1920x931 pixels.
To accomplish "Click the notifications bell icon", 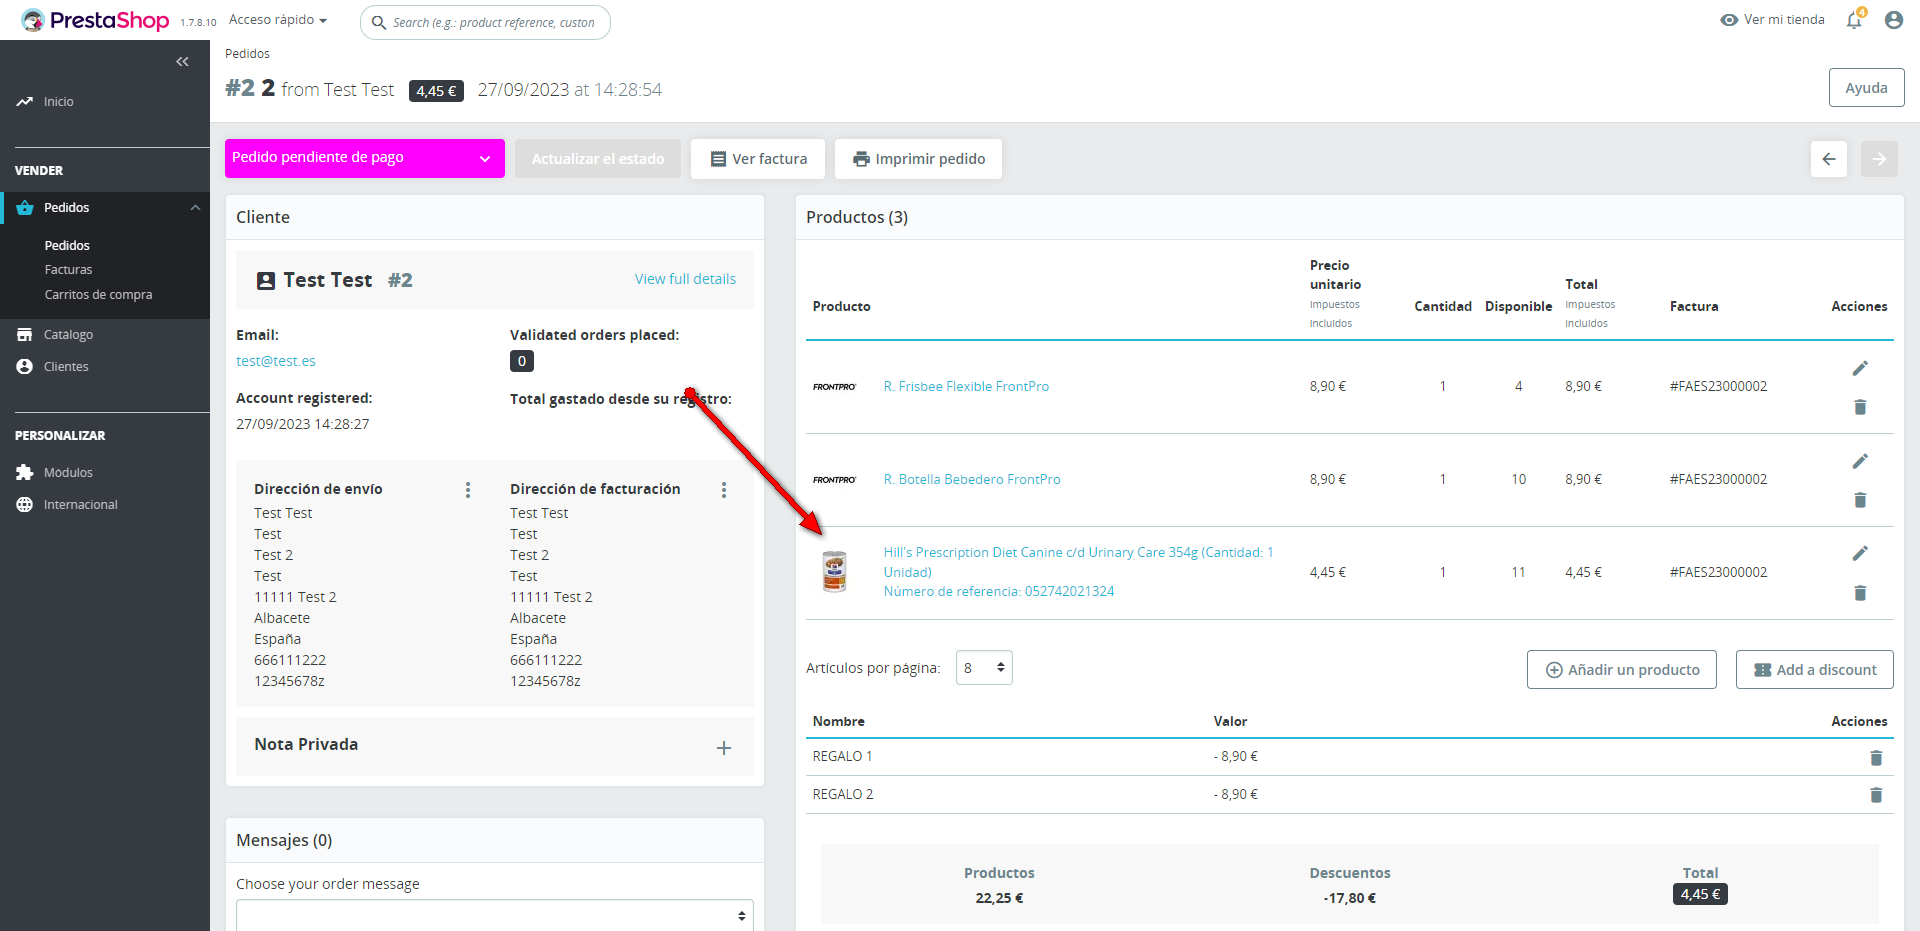I will click(1854, 20).
